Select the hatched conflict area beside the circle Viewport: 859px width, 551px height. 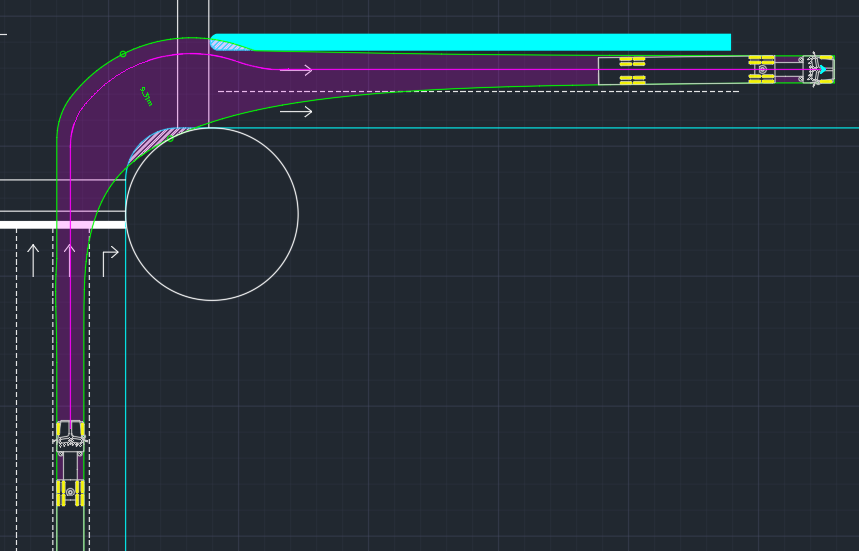(152, 141)
